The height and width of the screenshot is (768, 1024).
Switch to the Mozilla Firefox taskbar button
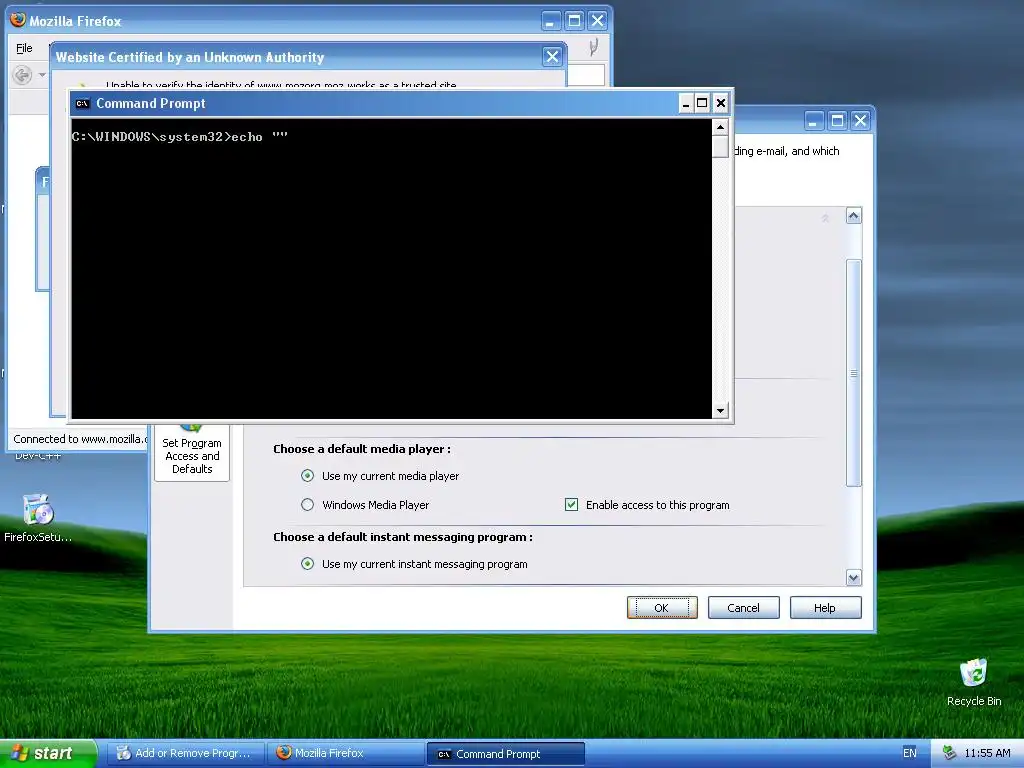tap(346, 753)
